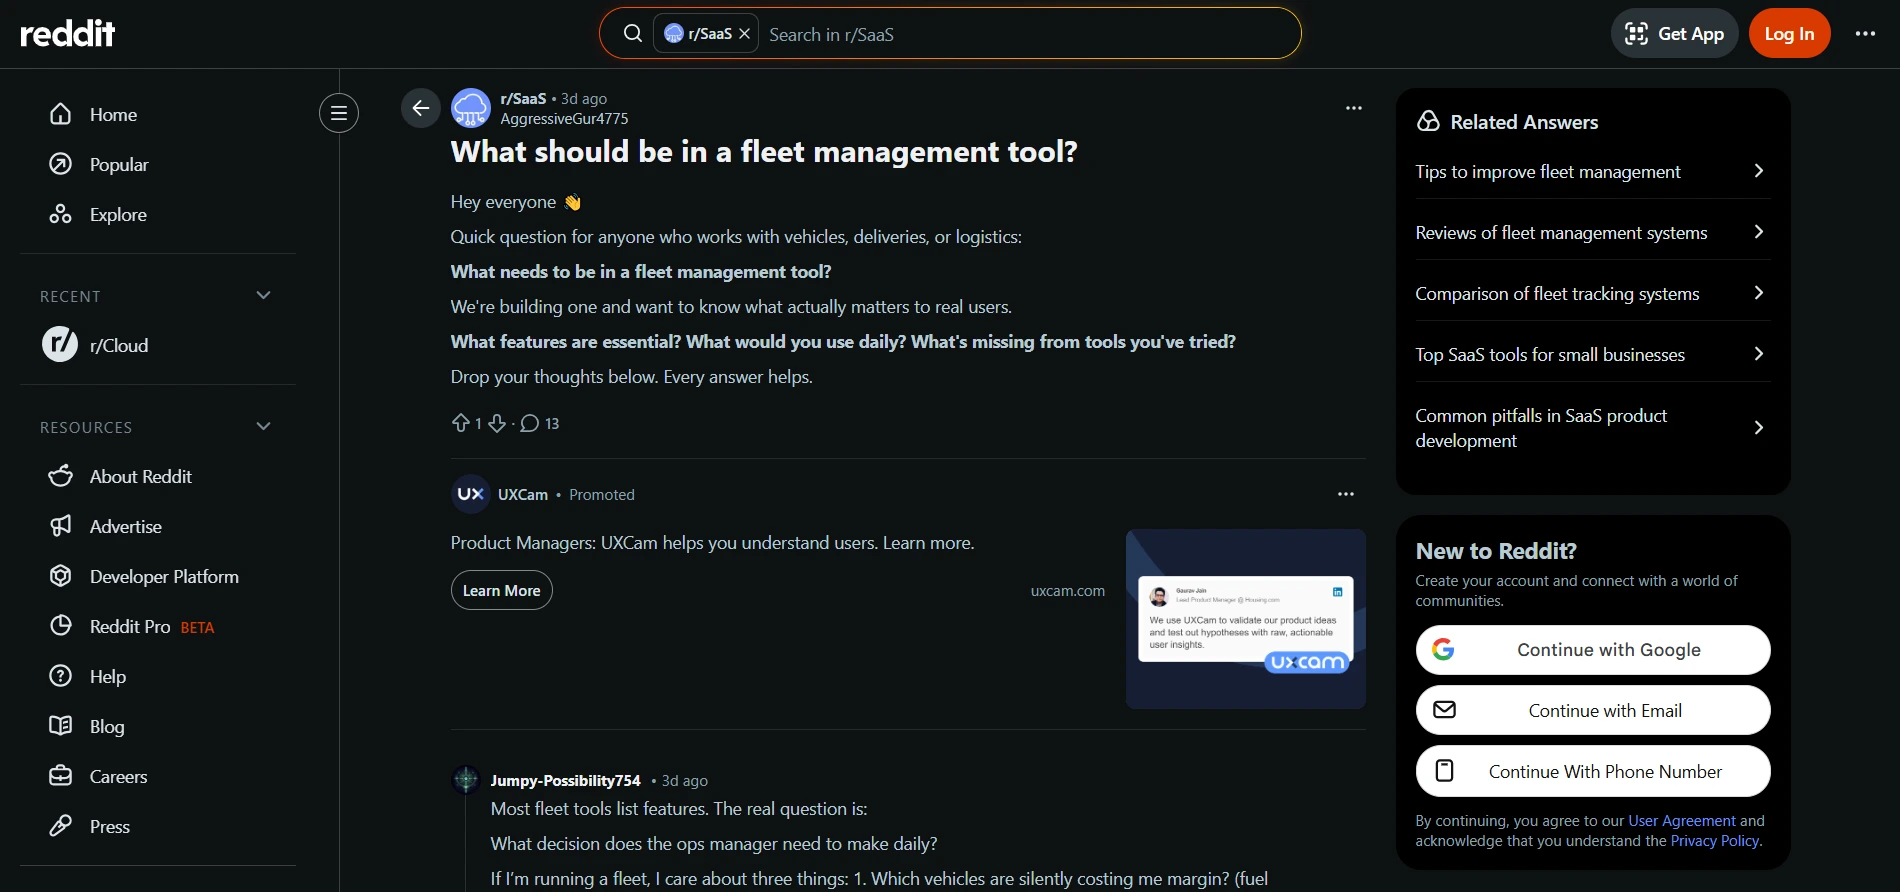Collapse the Recent section
Screen dimensions: 1900x892
264,295
